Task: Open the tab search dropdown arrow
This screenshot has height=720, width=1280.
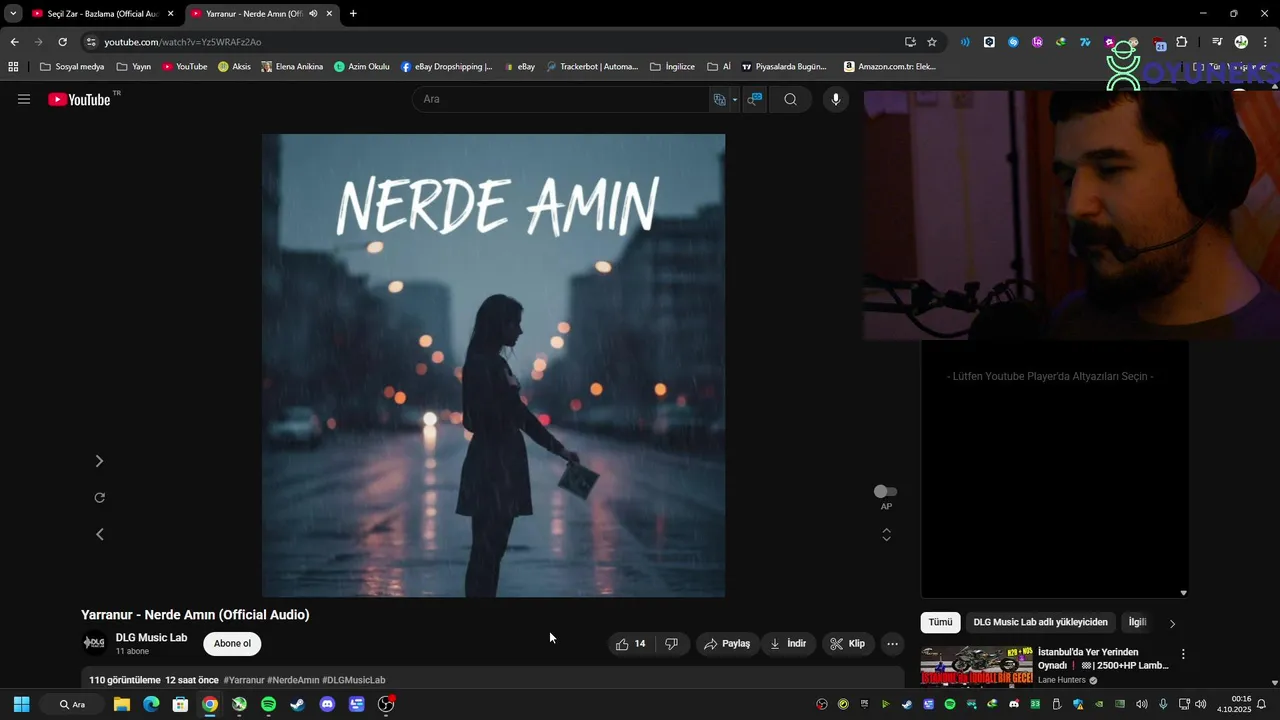Action: [13, 14]
